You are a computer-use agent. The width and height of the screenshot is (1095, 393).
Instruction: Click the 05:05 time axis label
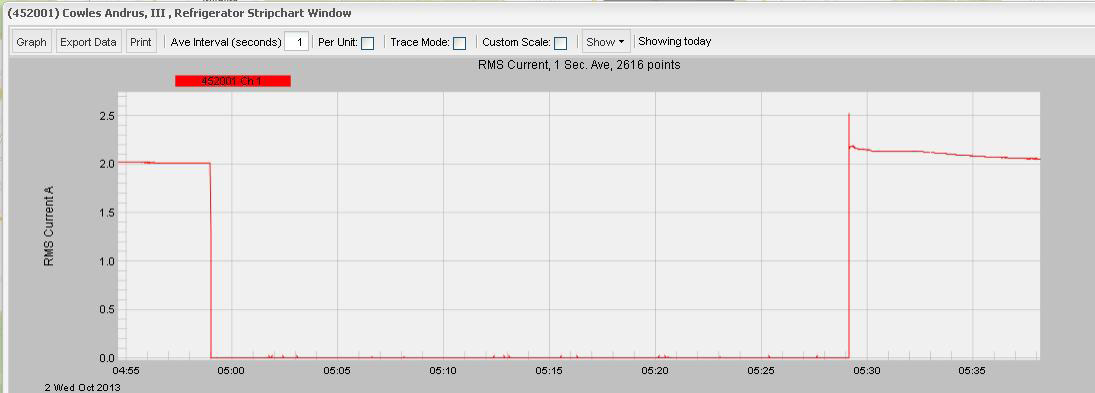tap(337, 371)
